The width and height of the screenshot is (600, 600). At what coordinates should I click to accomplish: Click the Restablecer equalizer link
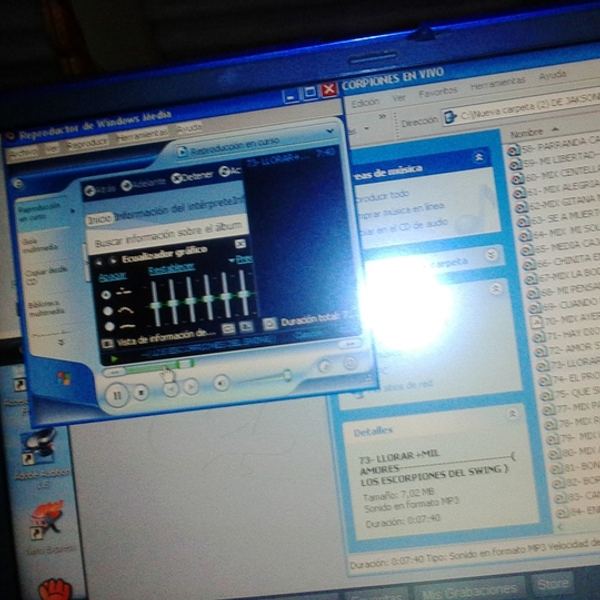(x=172, y=269)
